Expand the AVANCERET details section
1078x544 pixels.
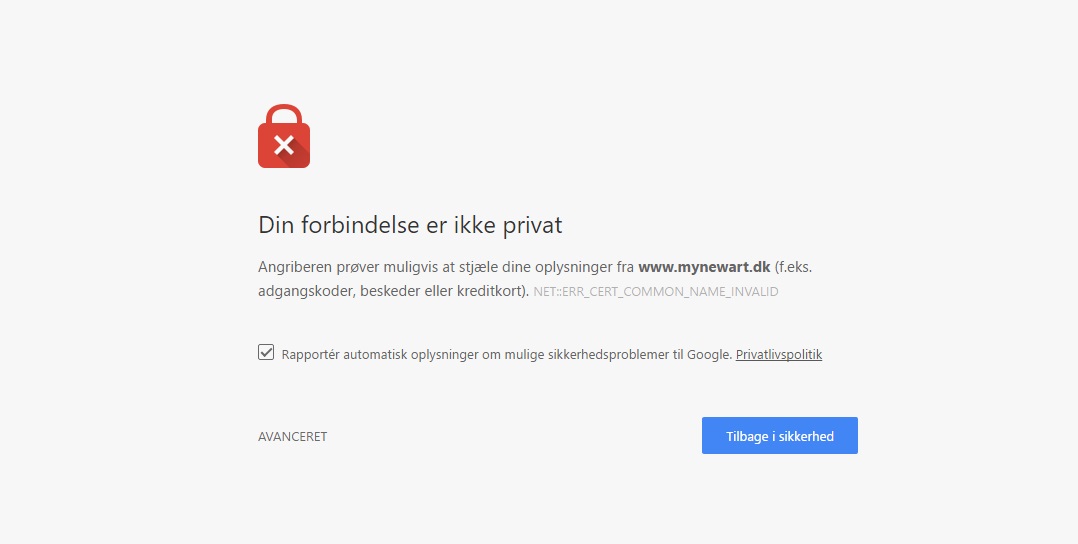292,437
